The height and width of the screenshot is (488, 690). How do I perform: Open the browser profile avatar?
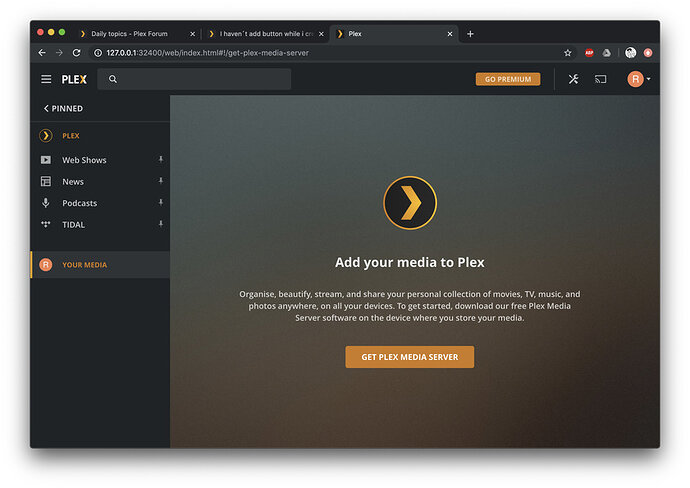point(631,53)
